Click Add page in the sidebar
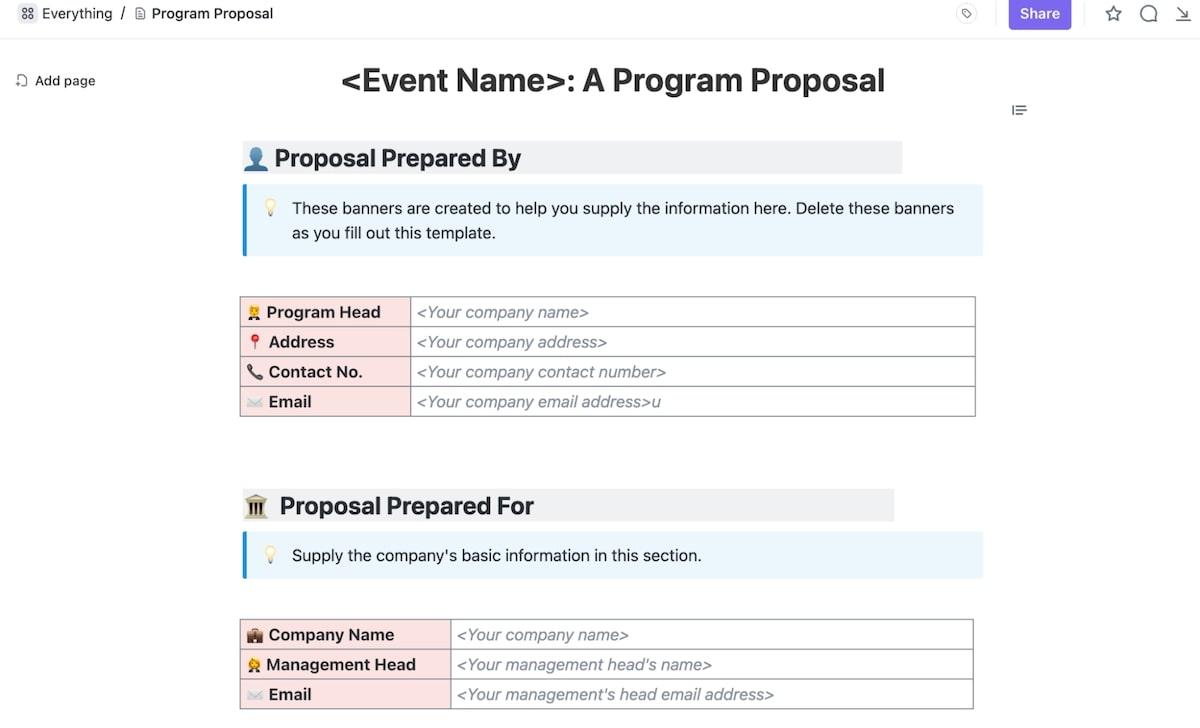This screenshot has width=1200, height=728. tap(65, 81)
